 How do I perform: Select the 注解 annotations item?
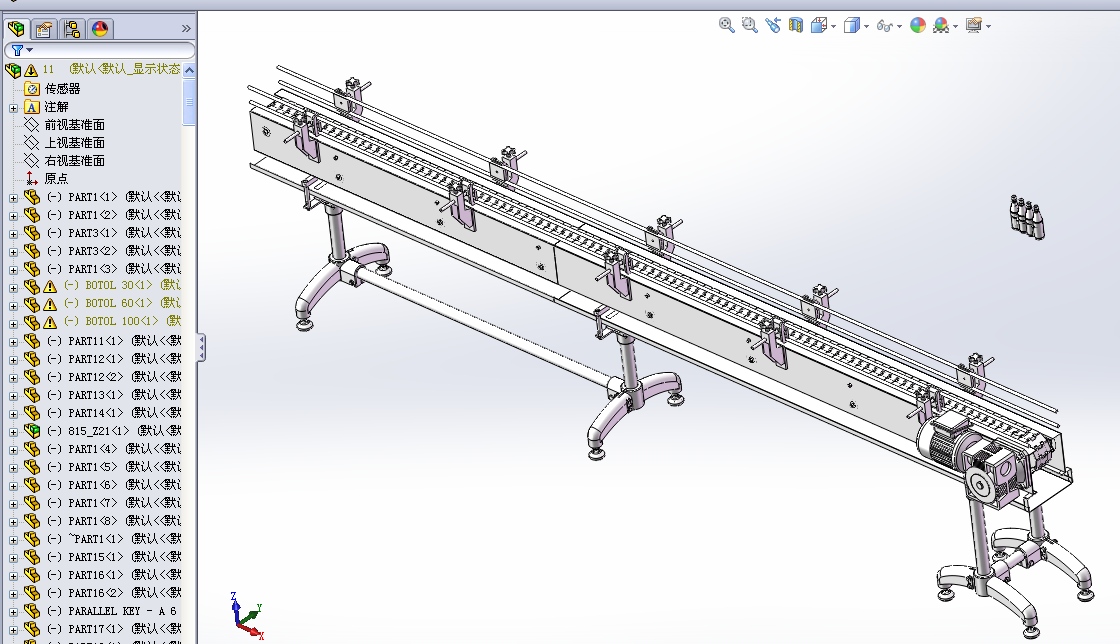(56, 107)
